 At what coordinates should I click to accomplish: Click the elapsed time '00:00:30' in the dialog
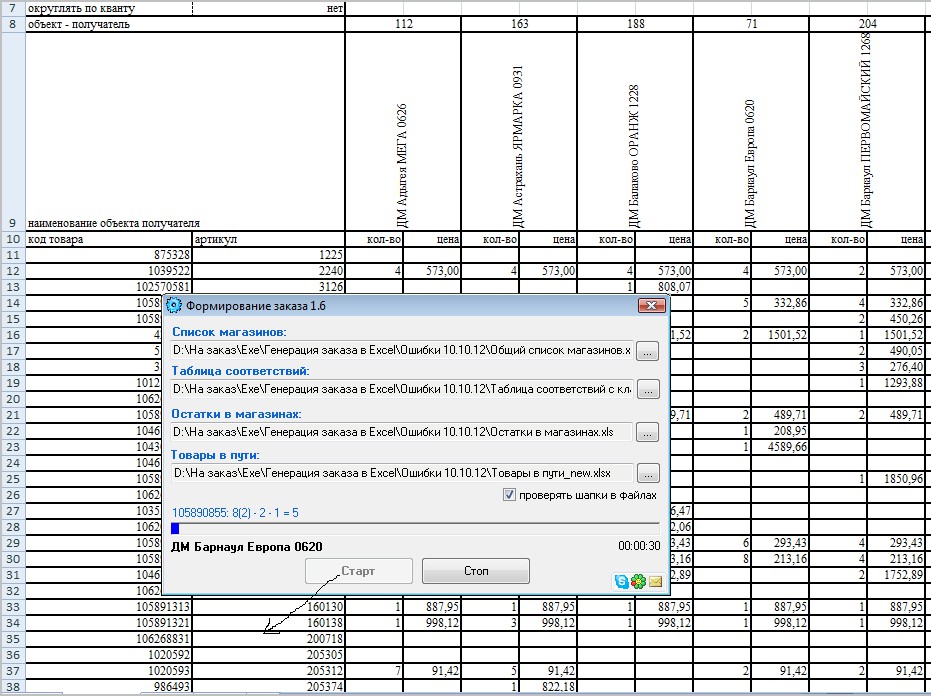coord(639,546)
